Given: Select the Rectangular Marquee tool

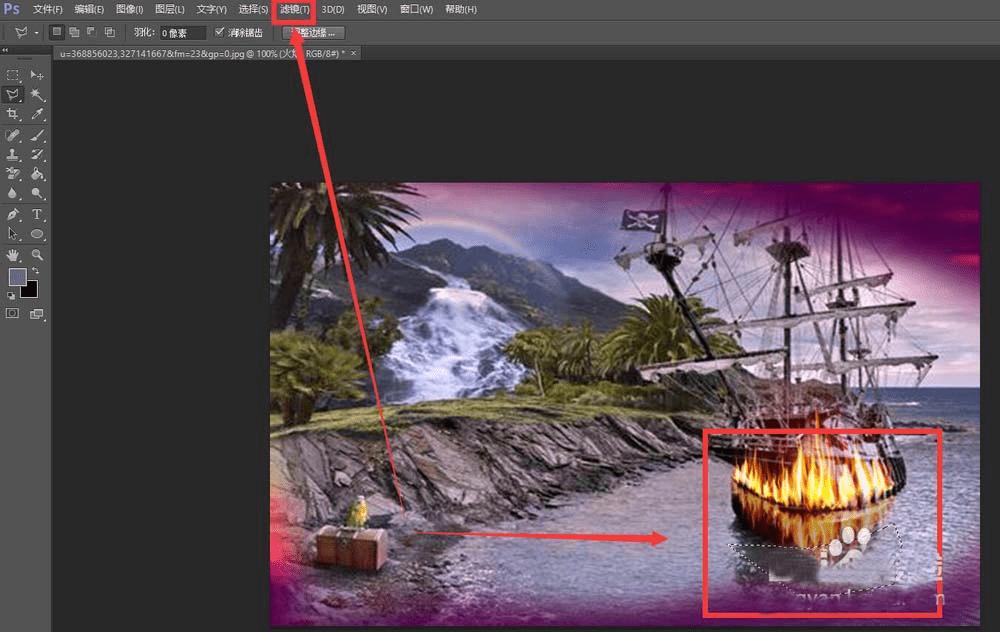Looking at the screenshot, I should (x=12, y=75).
